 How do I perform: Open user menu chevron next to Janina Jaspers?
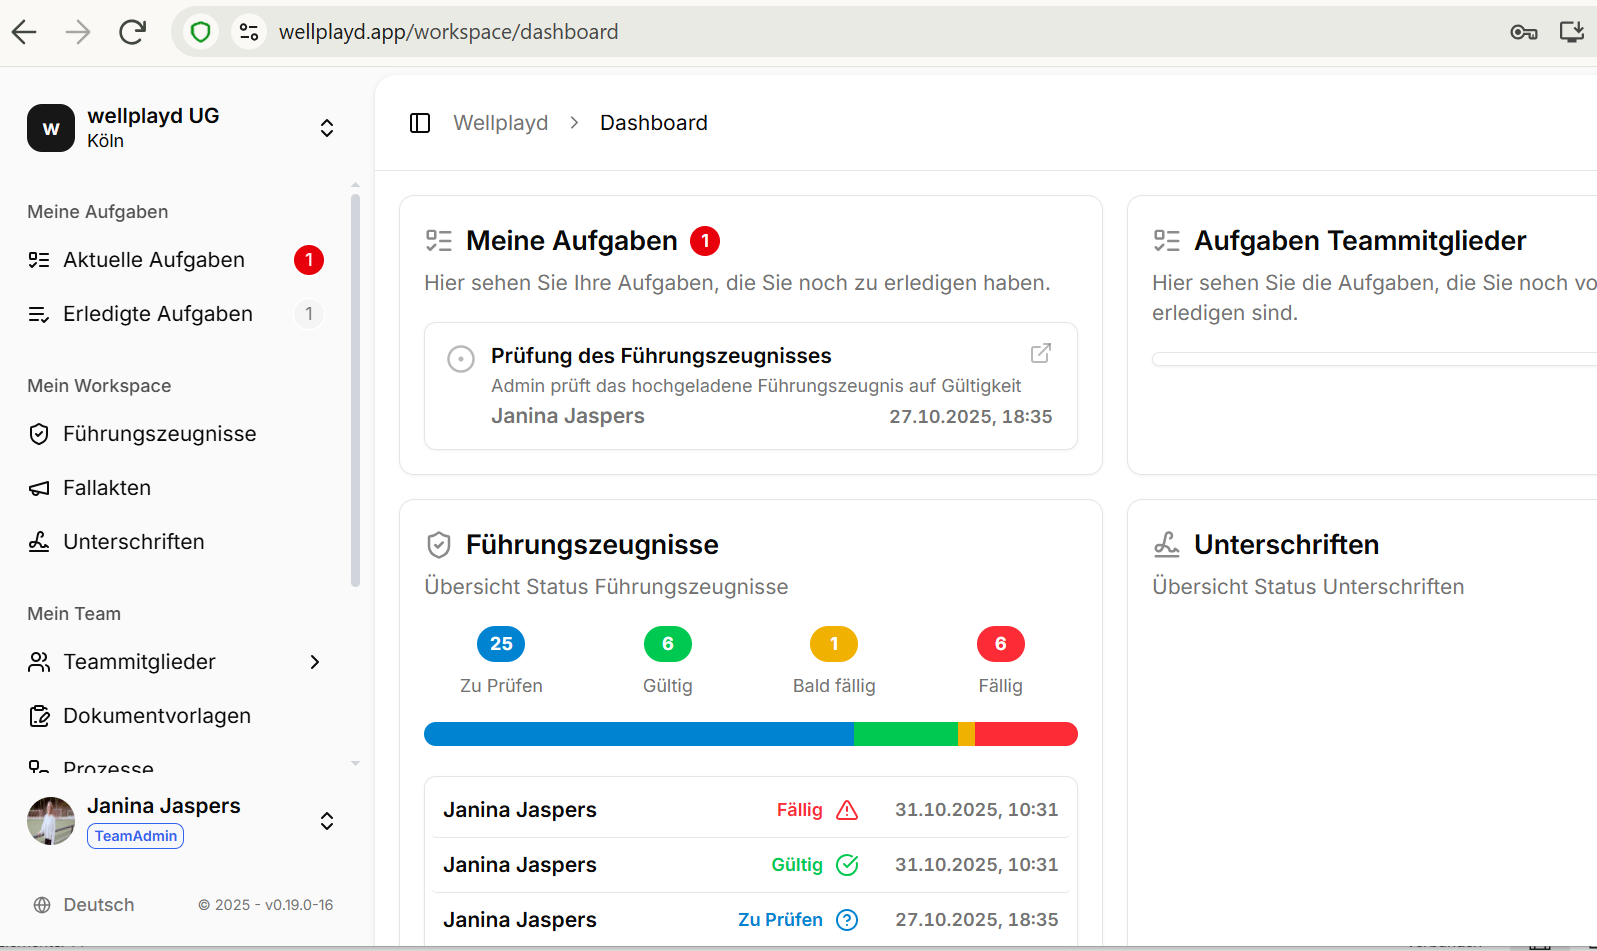click(x=327, y=821)
